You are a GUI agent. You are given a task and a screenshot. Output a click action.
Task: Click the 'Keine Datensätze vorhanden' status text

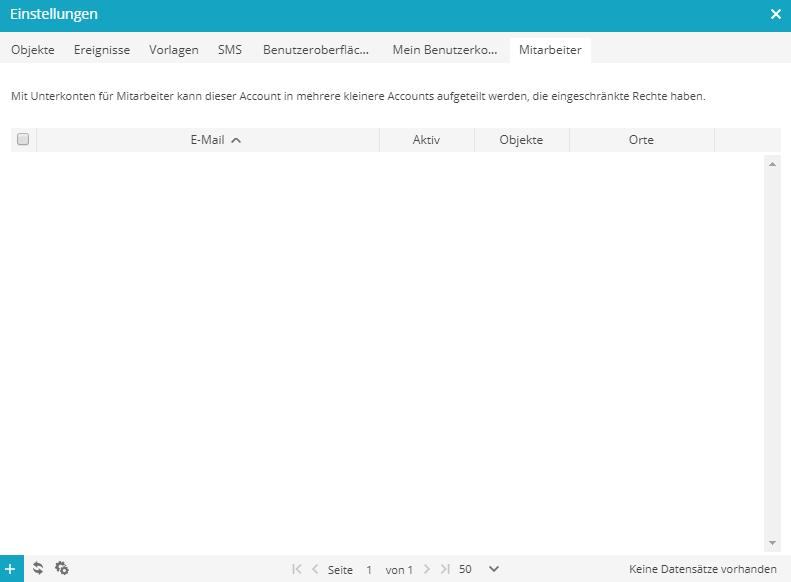click(x=703, y=569)
